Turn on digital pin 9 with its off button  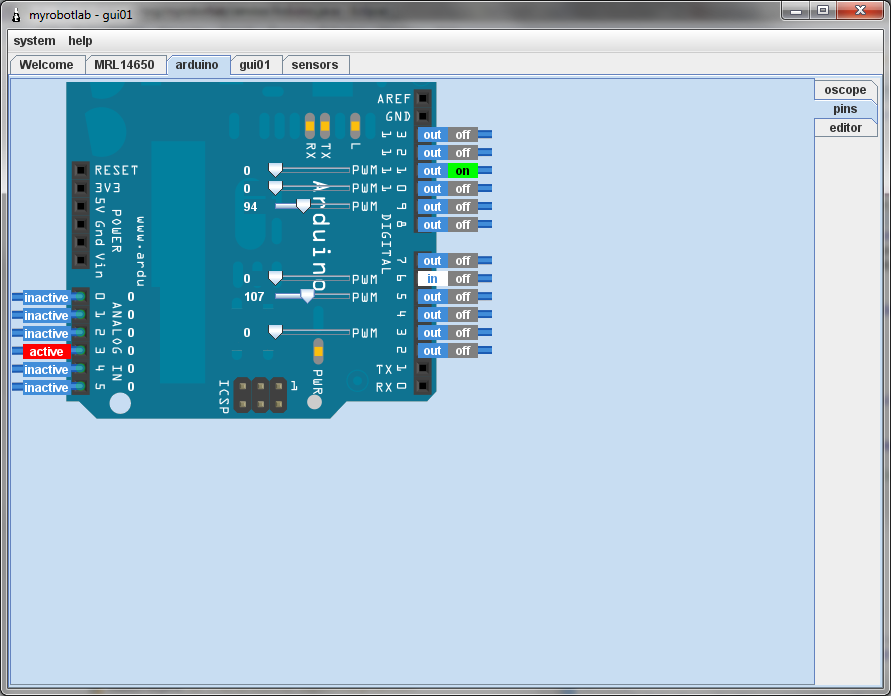(463, 207)
